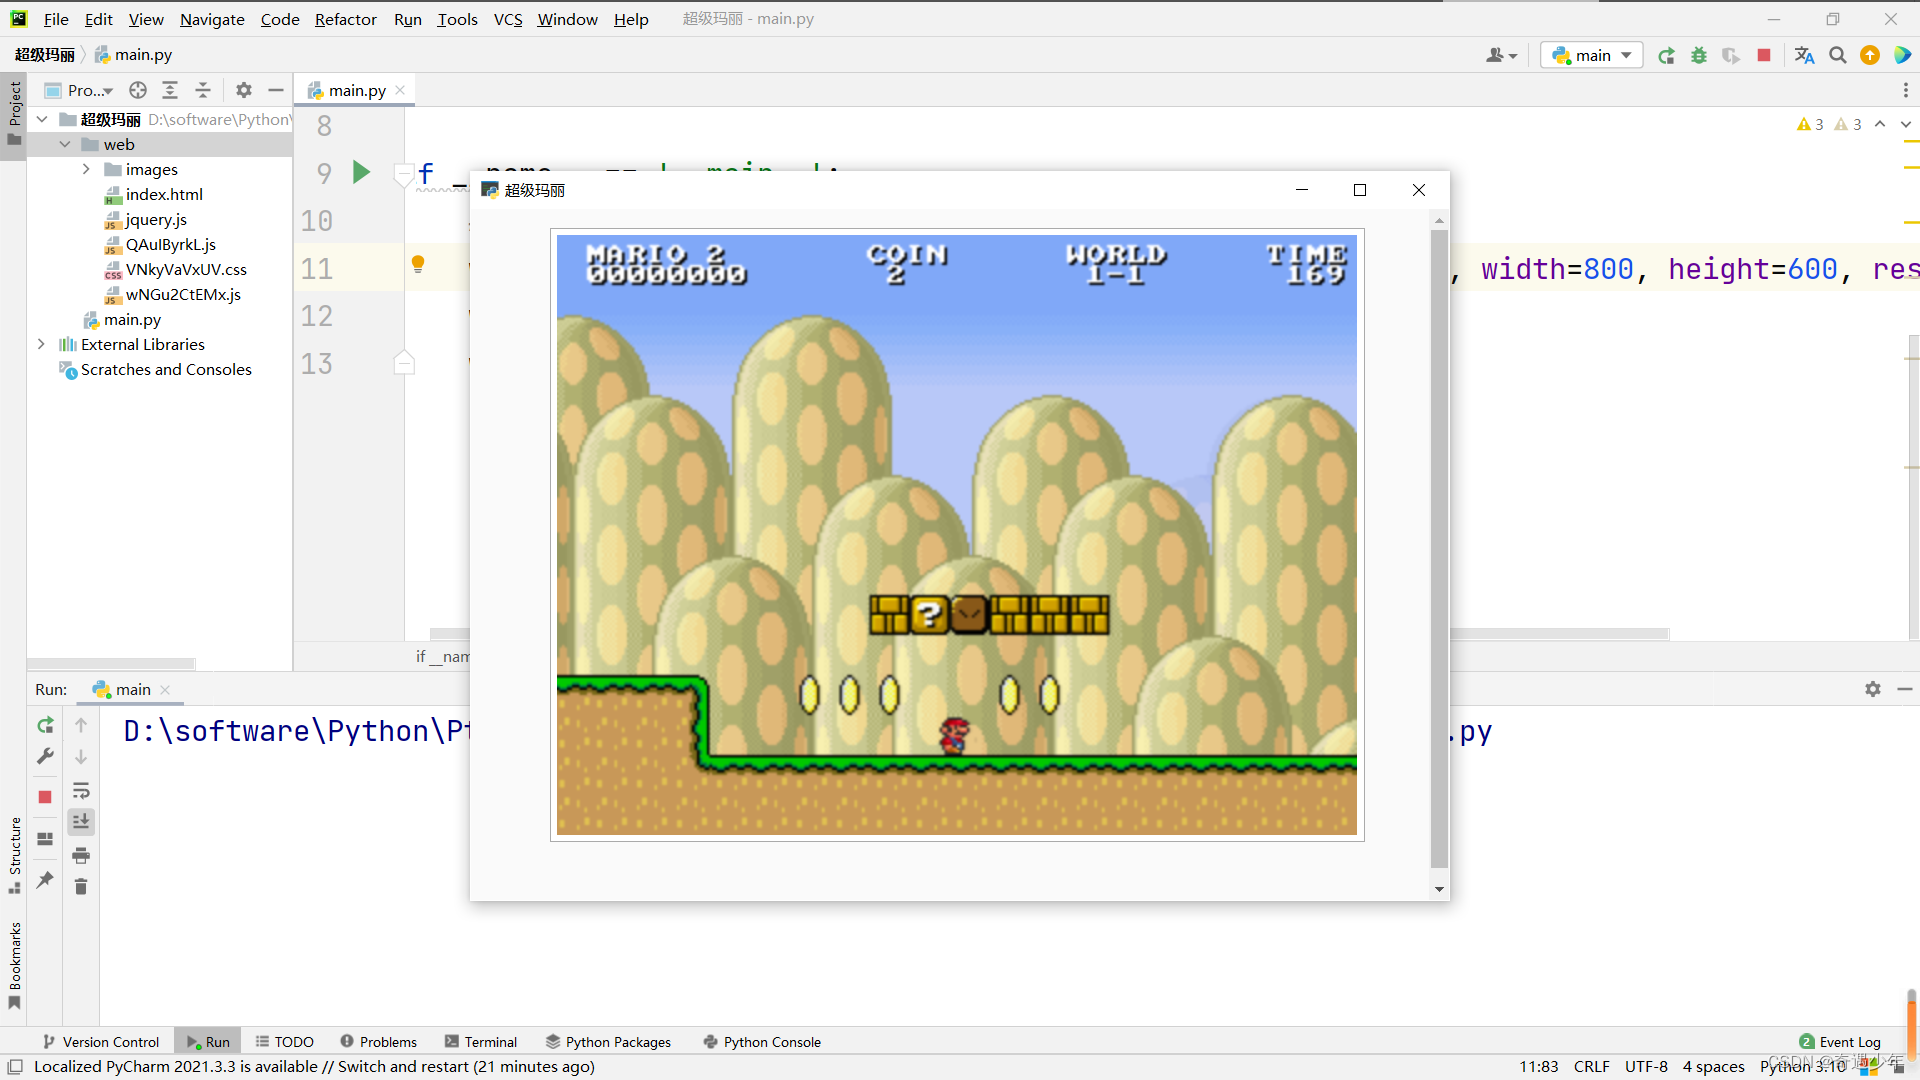Image resolution: width=1920 pixels, height=1080 pixels.
Task: Click the Rerun main icon in top toolbar
Action: tap(1666, 56)
